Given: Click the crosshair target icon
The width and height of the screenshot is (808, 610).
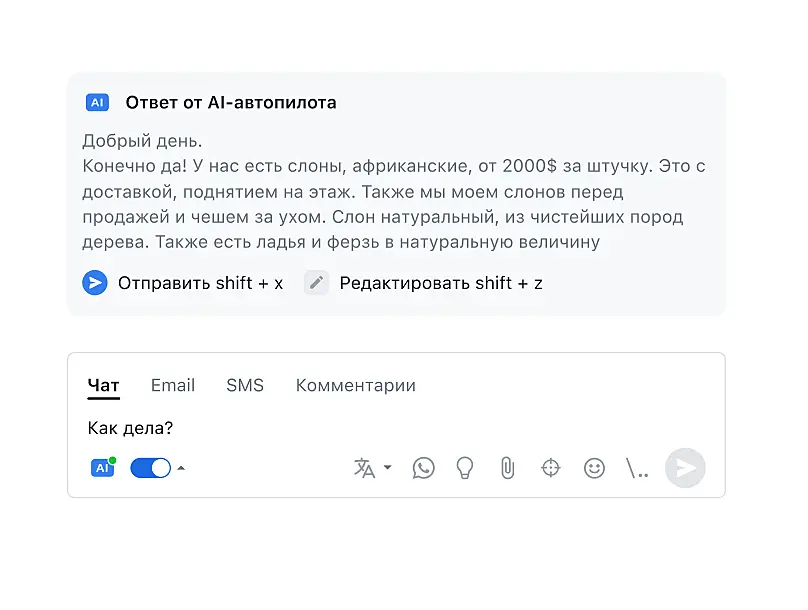Looking at the screenshot, I should click(x=550, y=467).
